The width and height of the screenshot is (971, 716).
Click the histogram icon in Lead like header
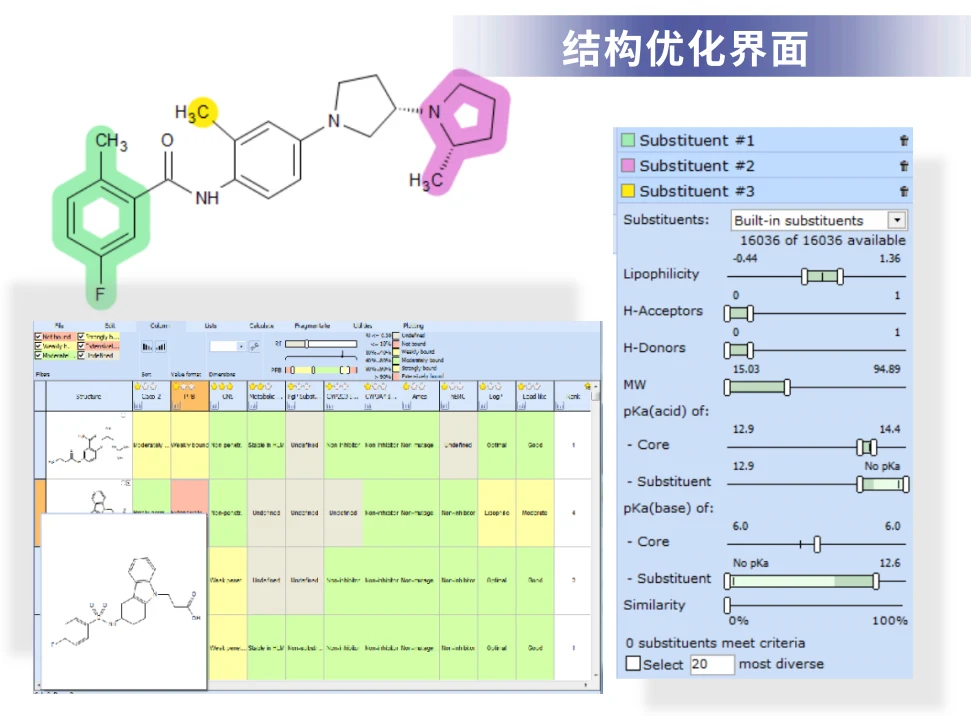521,405
